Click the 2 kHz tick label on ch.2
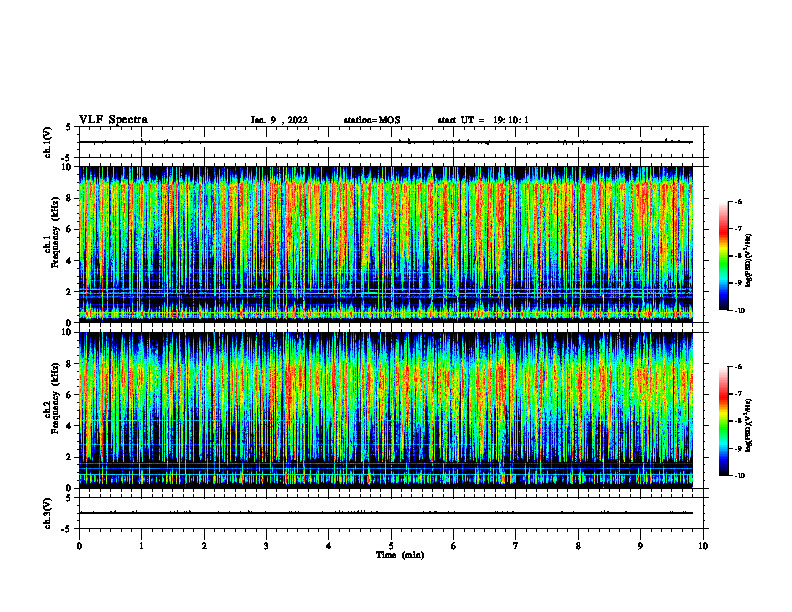 pyautogui.click(x=70, y=457)
